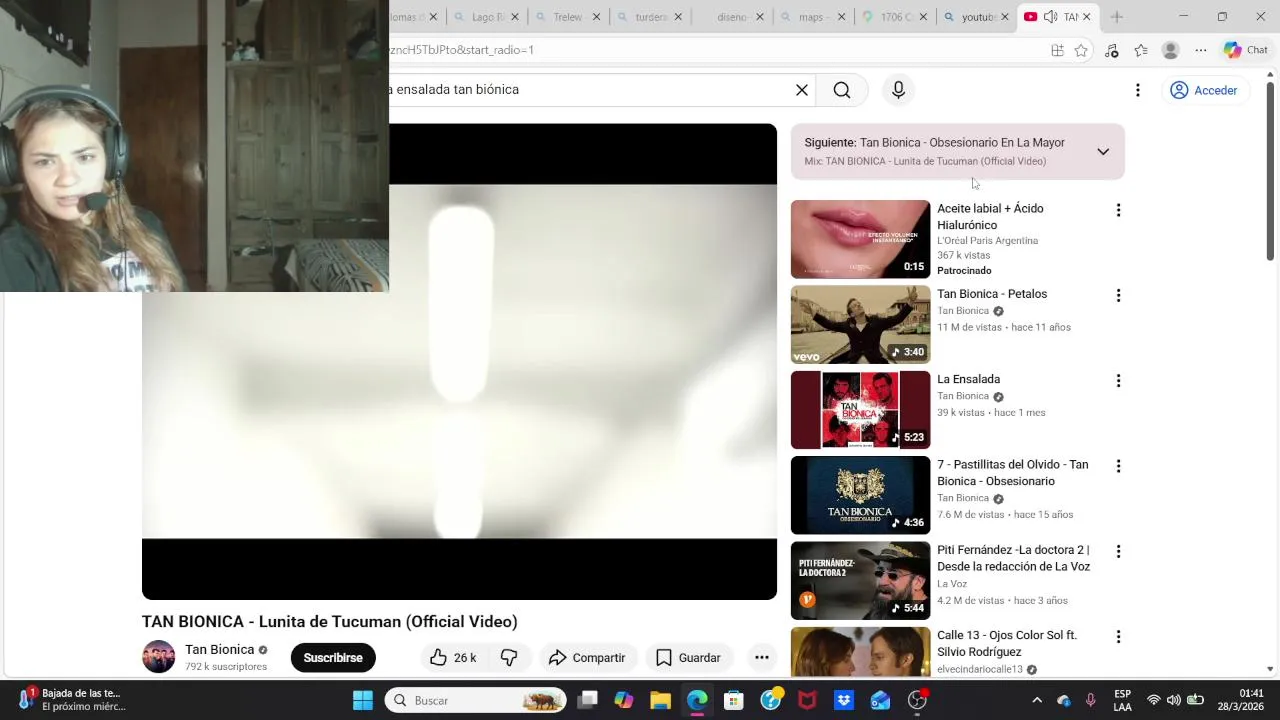Share the video via Compartir
Viewport: 1280px width, 720px height.
587,657
